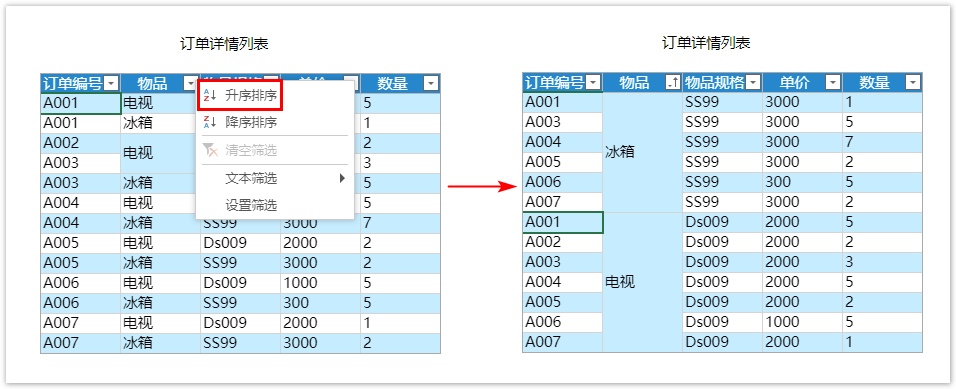The height and width of the screenshot is (389, 956).
Task: Open 单价 filter dropdown in right table
Action: point(833,82)
